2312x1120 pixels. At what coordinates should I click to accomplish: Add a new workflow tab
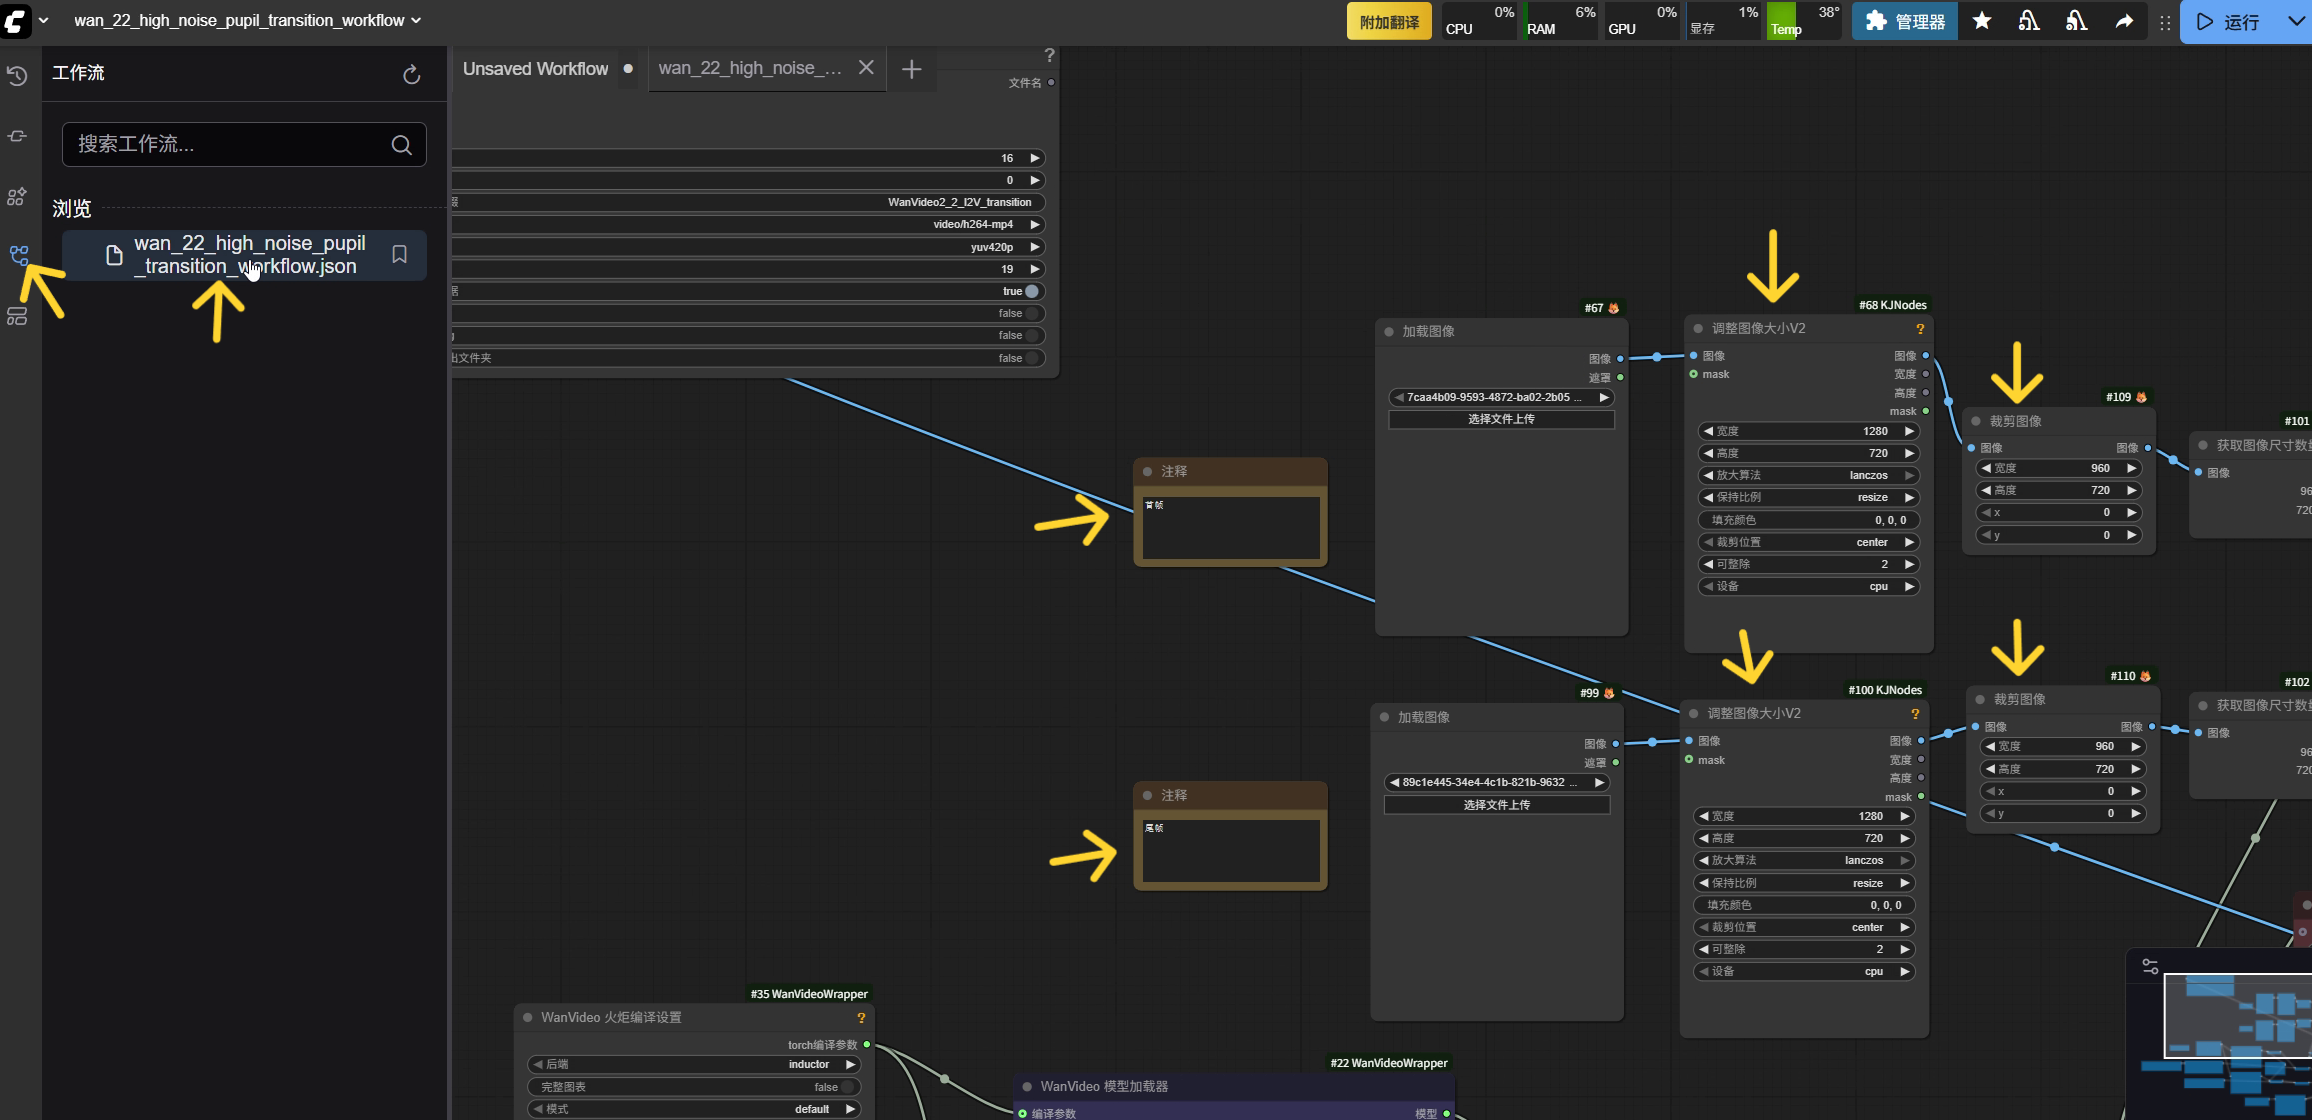[911, 69]
